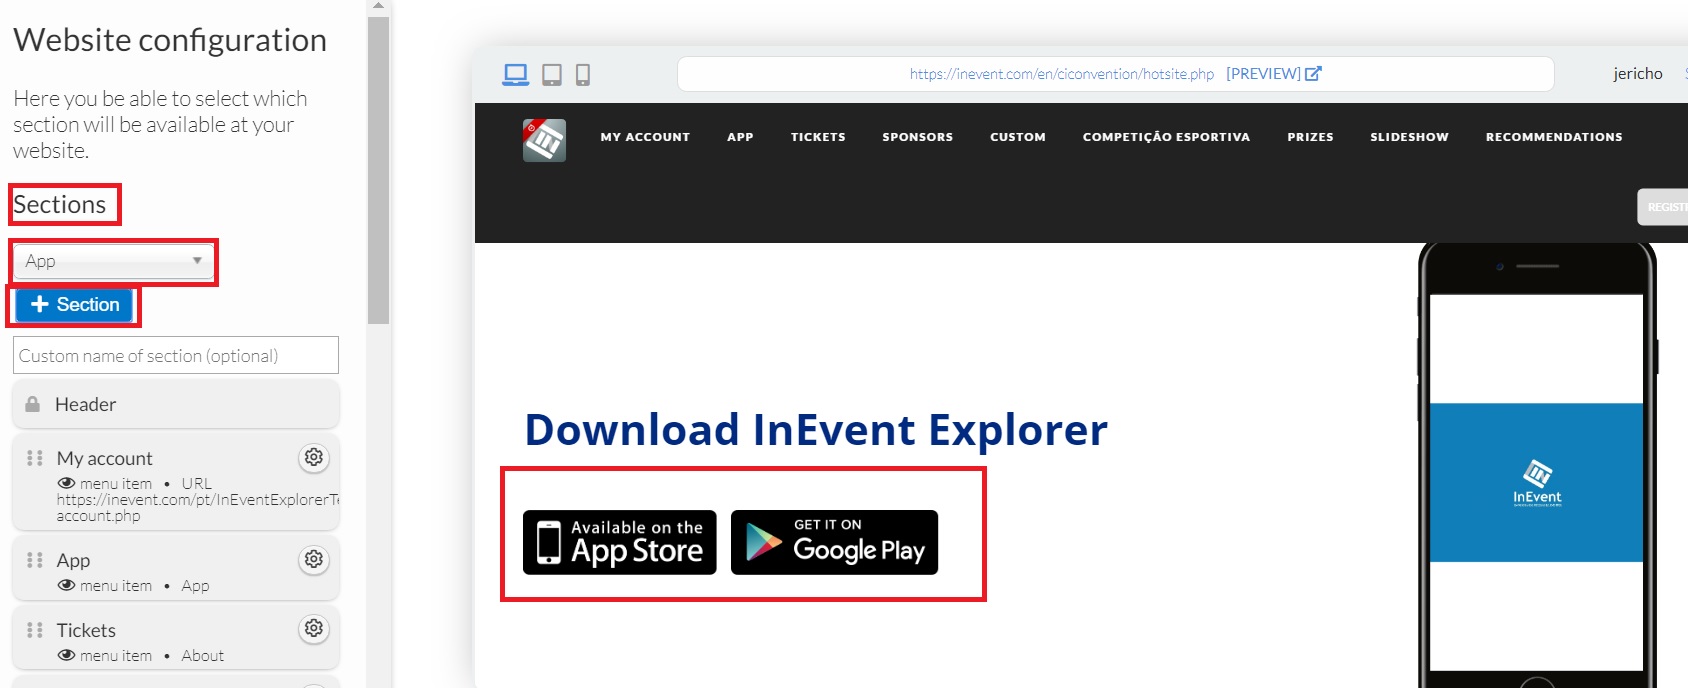The height and width of the screenshot is (688, 1688).
Task: Click the site logo in preview navbar
Action: [x=544, y=140]
